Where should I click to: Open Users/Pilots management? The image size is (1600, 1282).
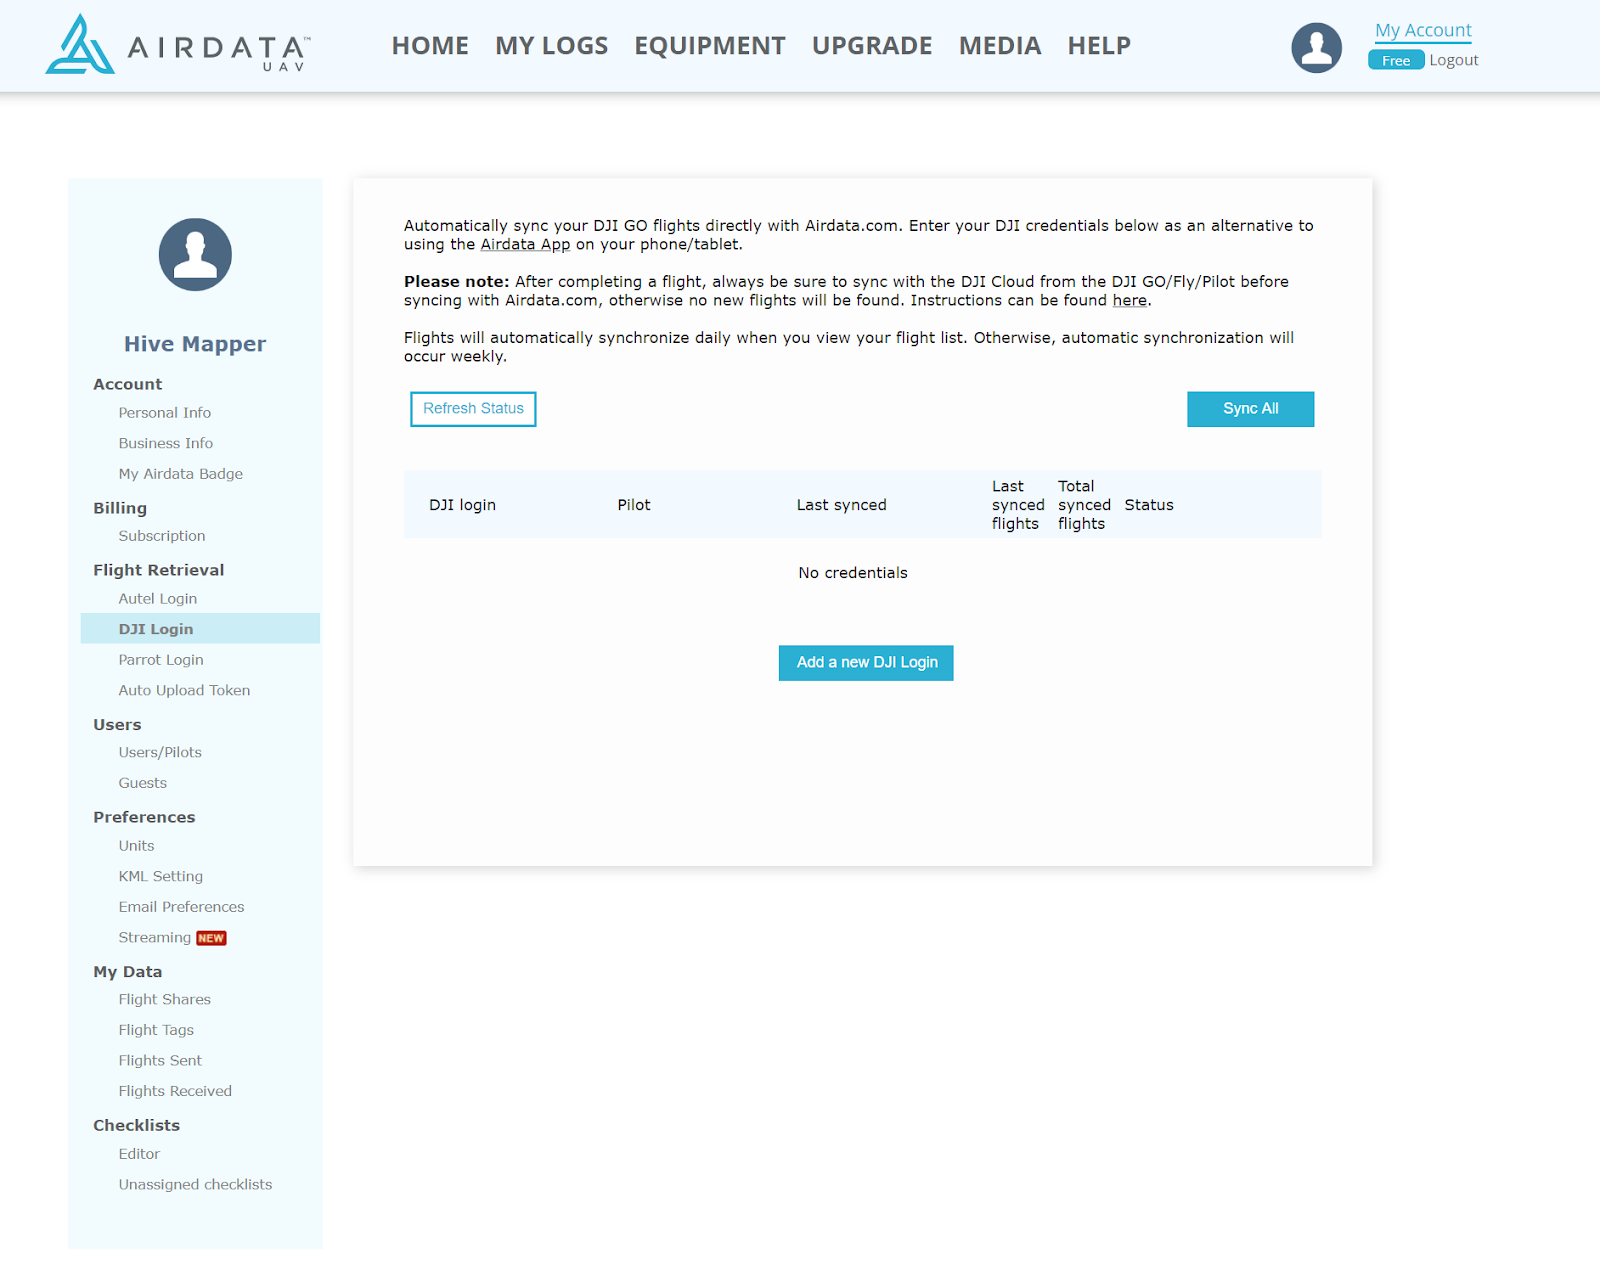click(160, 753)
